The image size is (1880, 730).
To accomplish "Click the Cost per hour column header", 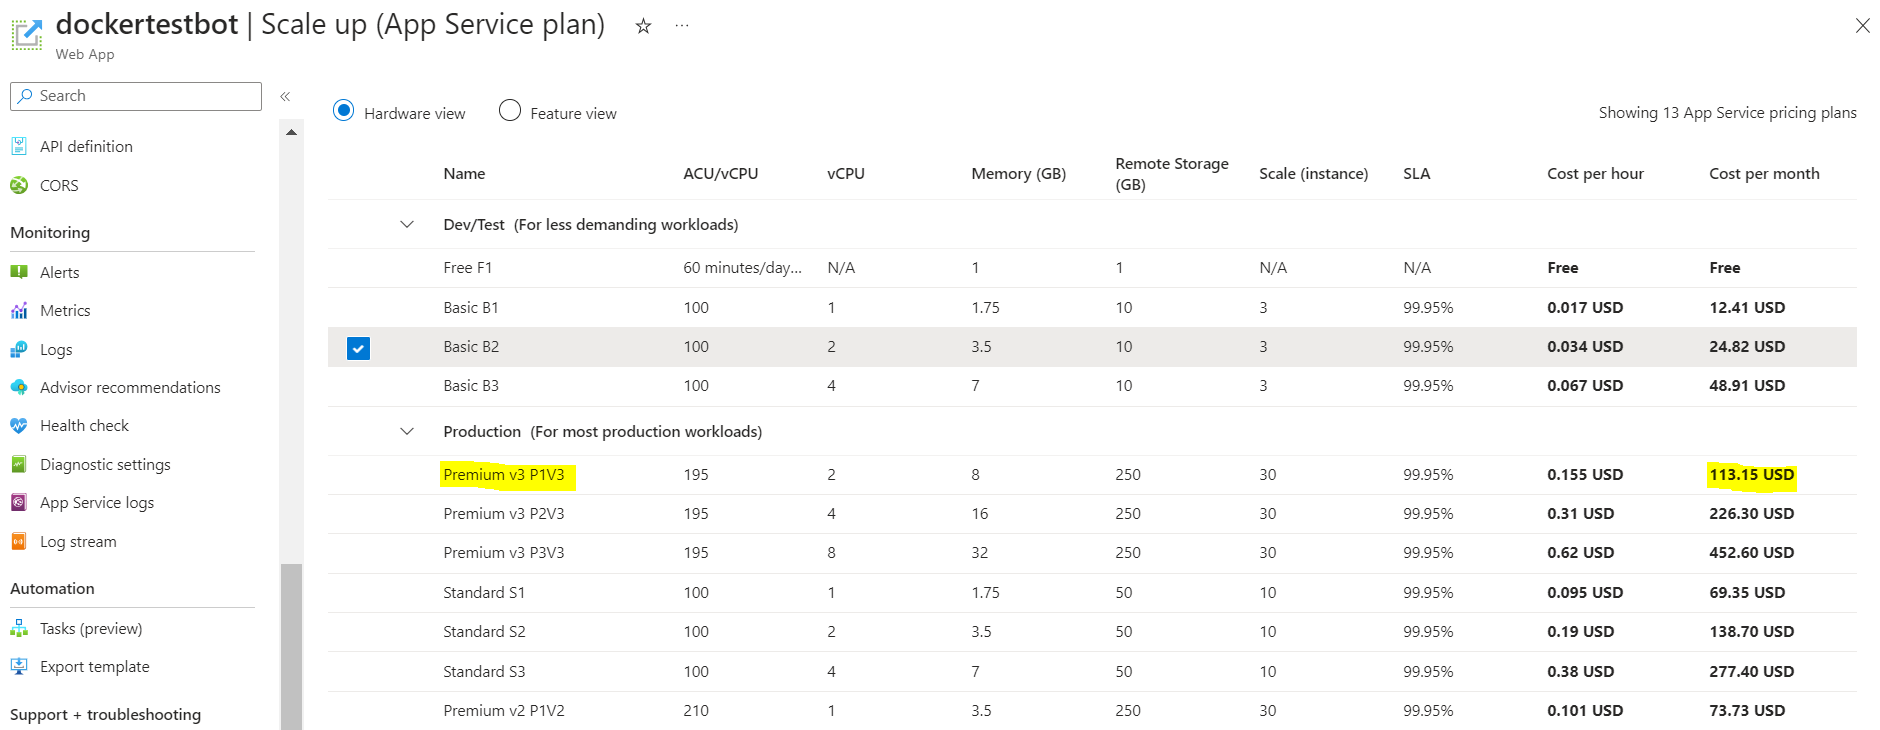I will 1595,173.
